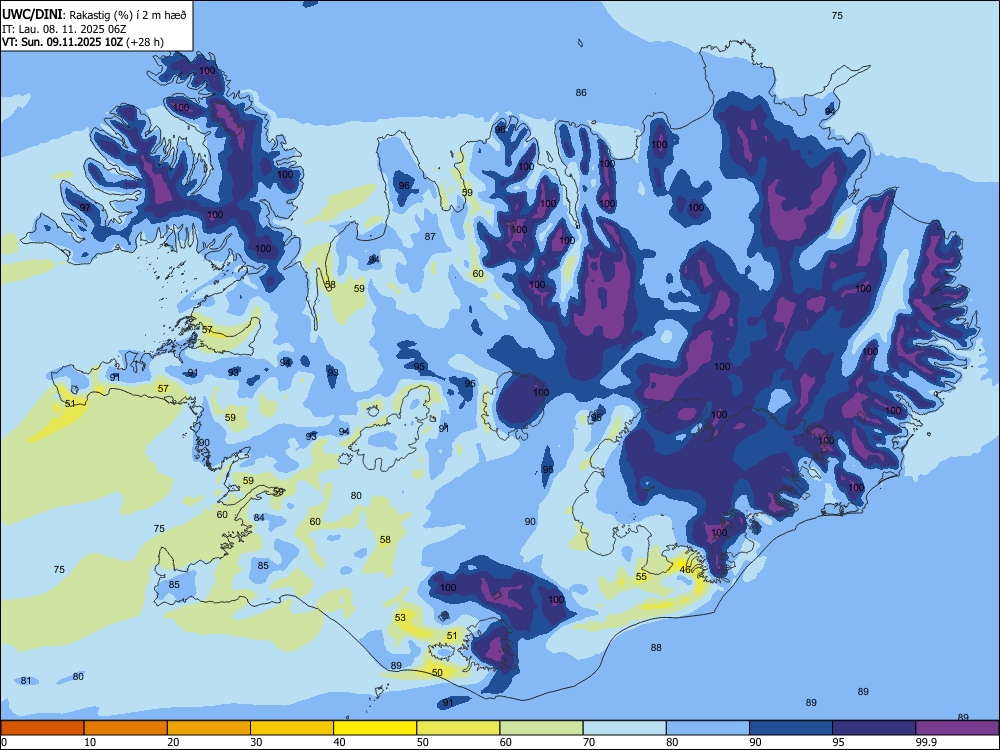Click the 97 humidity value in the Westfjords
This screenshot has width=1000, height=750.
coord(85,208)
